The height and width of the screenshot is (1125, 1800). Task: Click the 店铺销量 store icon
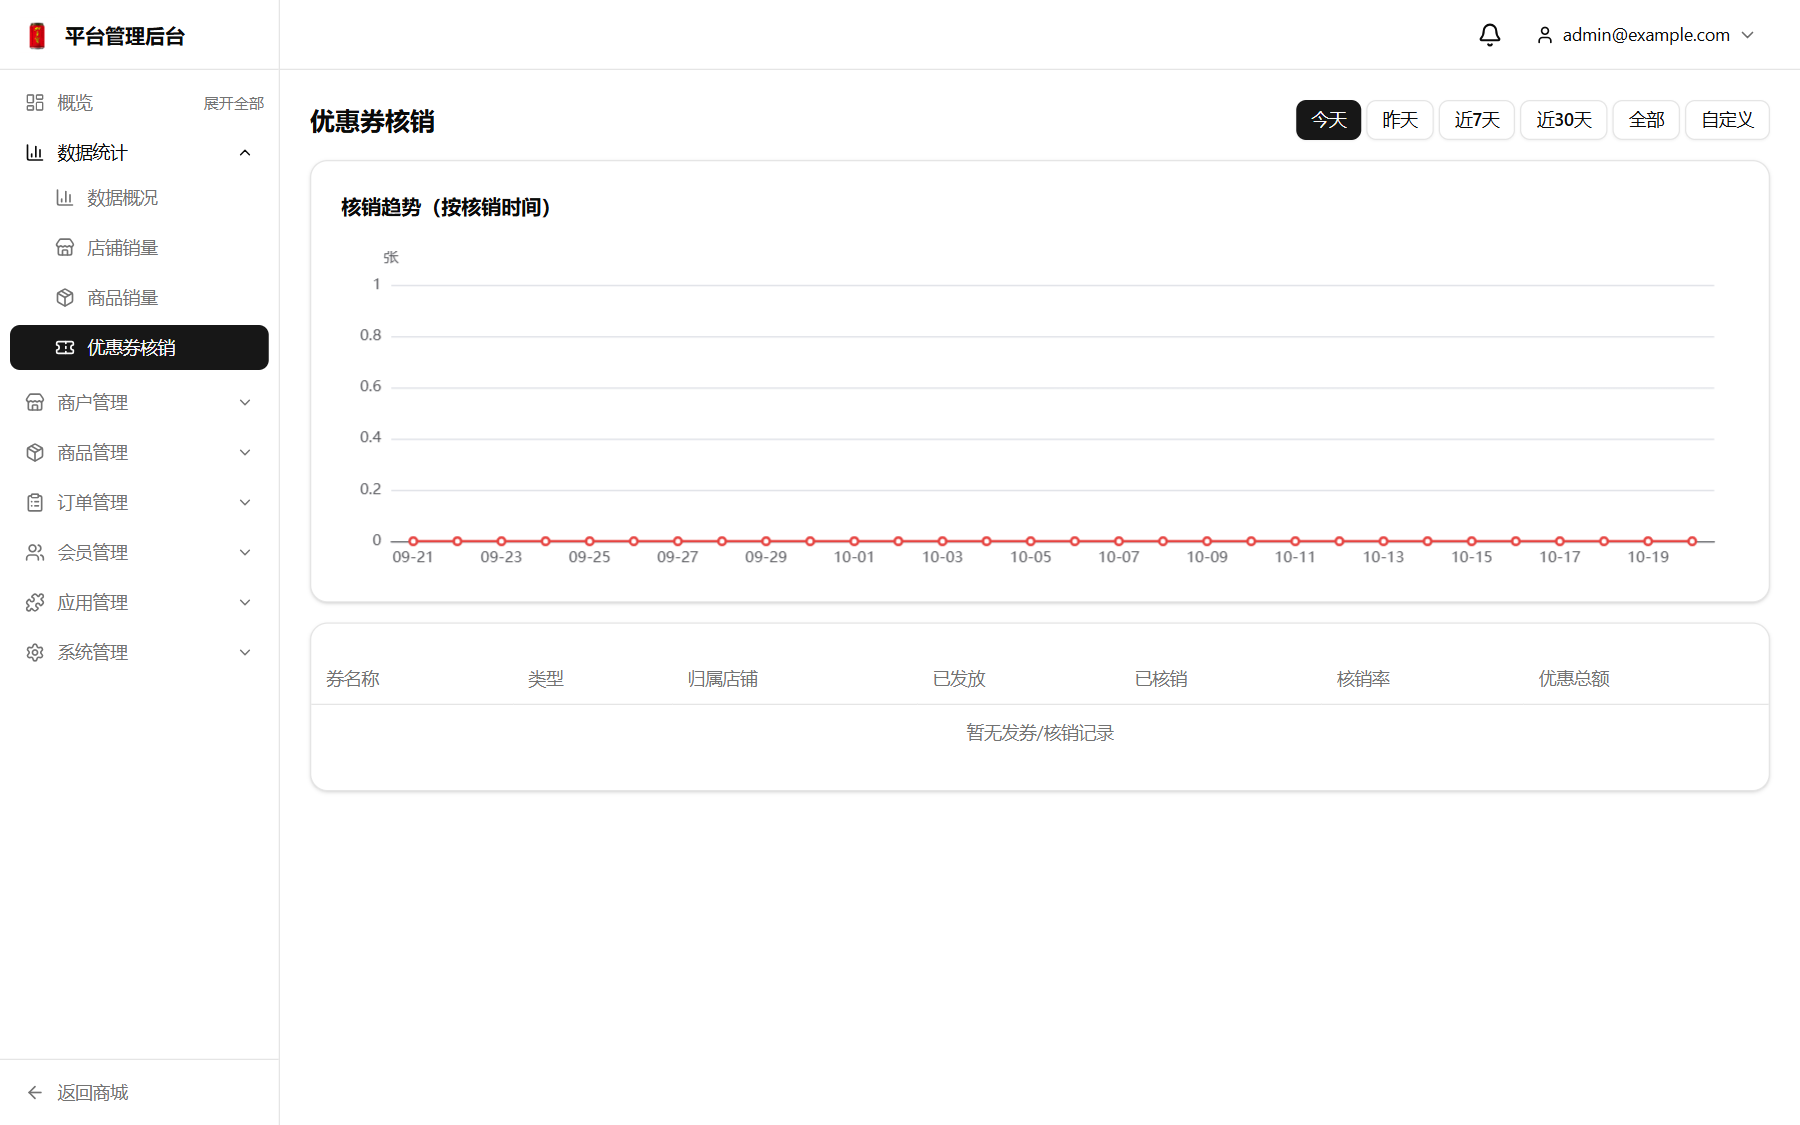coord(65,247)
